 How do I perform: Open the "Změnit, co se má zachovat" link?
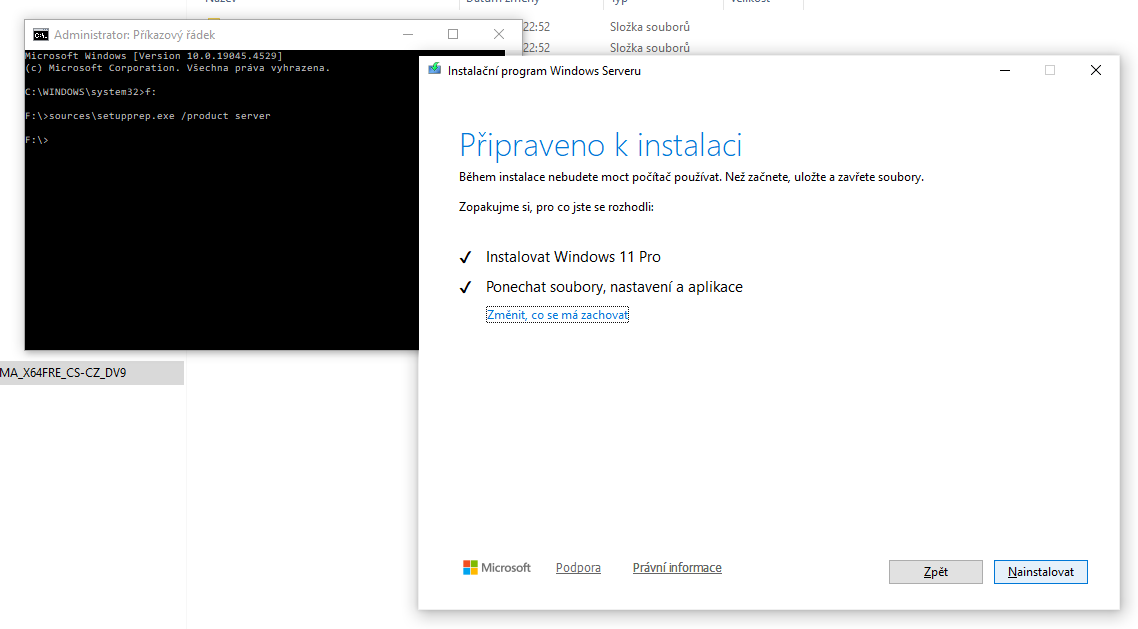[557, 313]
